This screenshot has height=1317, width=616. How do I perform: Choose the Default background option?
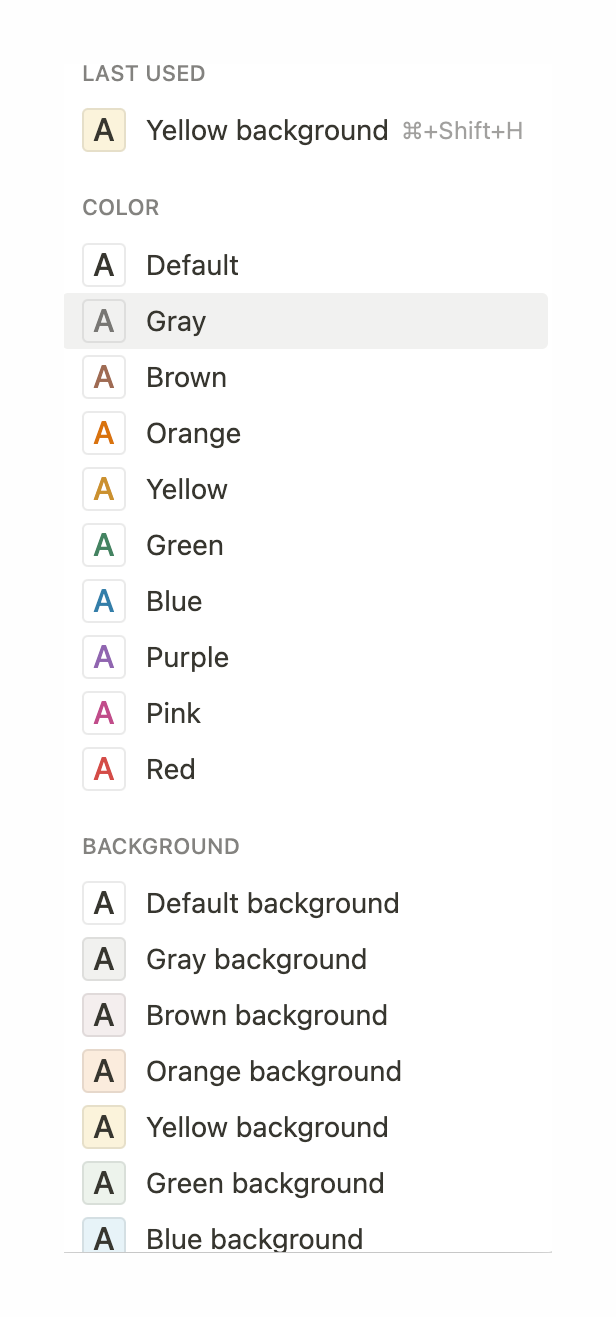click(272, 903)
